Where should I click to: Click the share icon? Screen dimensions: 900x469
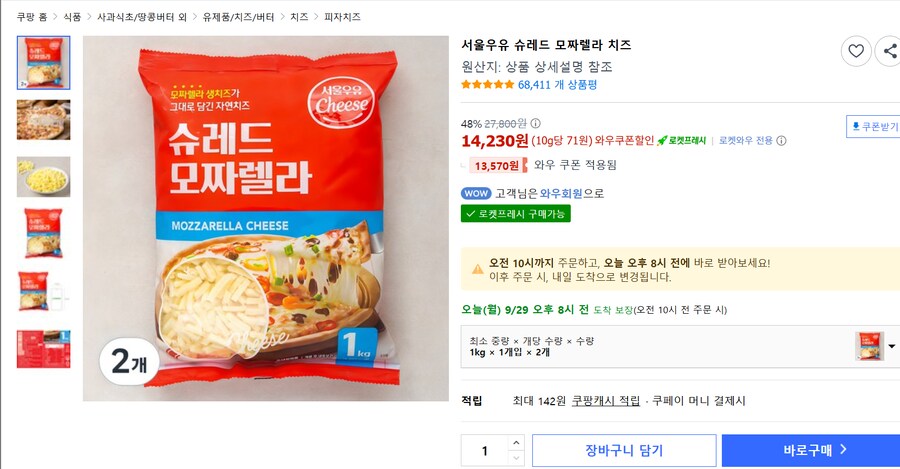tap(888, 51)
